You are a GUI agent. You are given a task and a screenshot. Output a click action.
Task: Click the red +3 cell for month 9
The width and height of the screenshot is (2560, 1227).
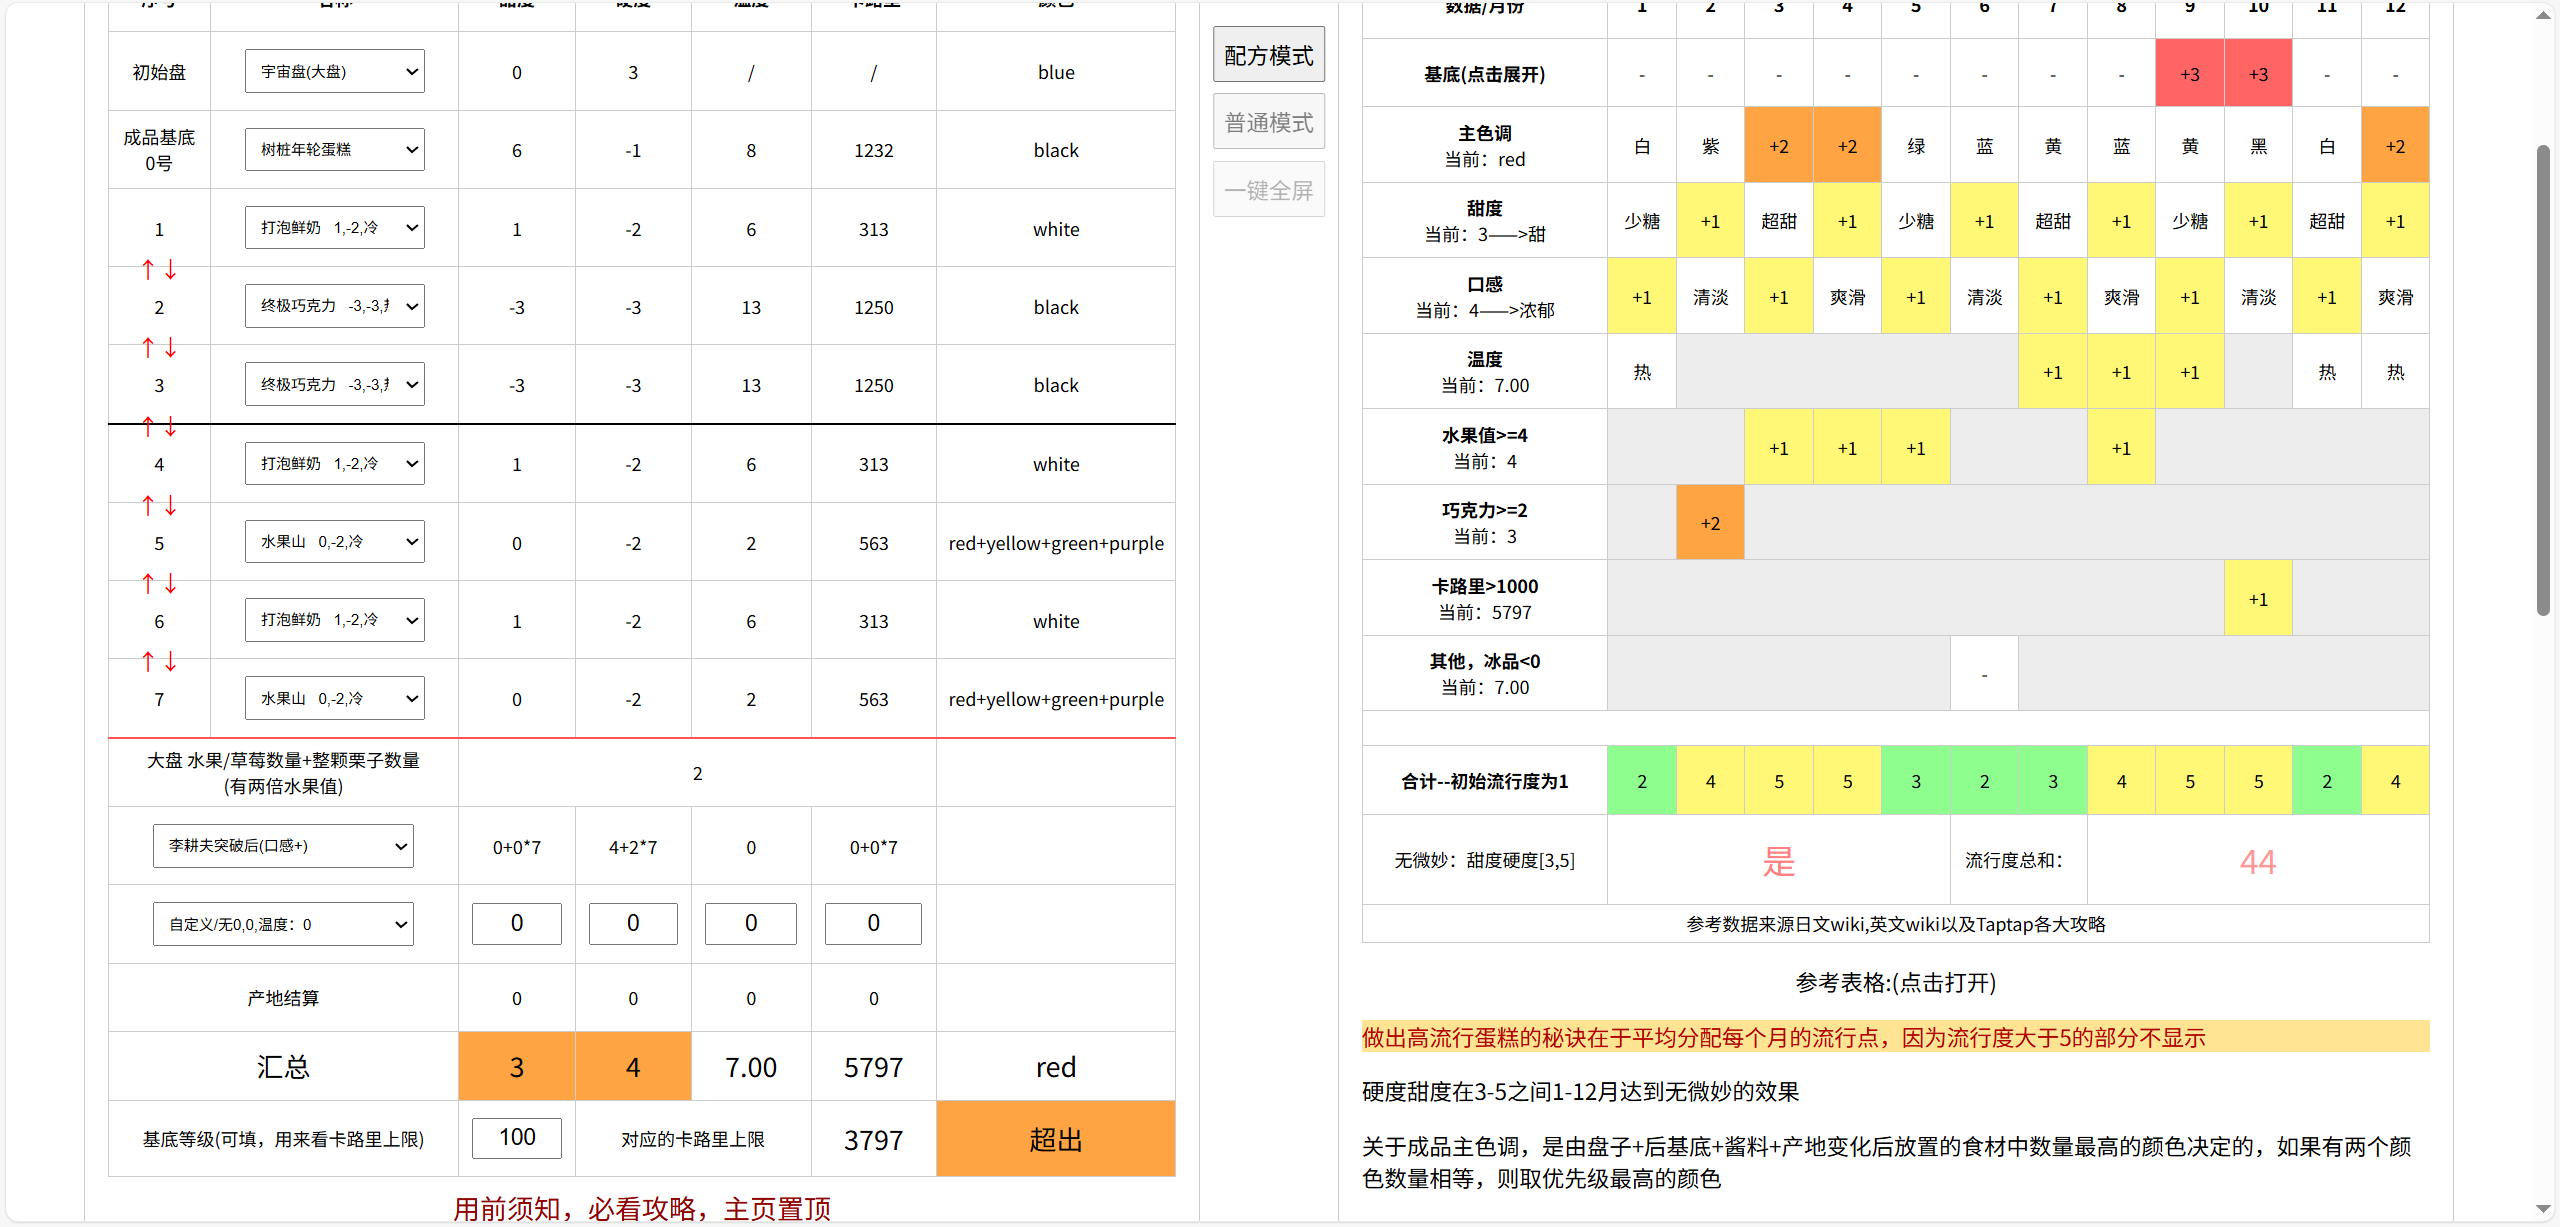coord(2190,74)
